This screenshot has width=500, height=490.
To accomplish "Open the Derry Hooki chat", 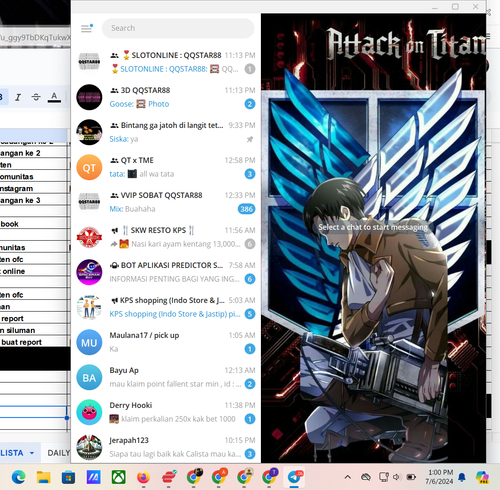I will [166, 412].
